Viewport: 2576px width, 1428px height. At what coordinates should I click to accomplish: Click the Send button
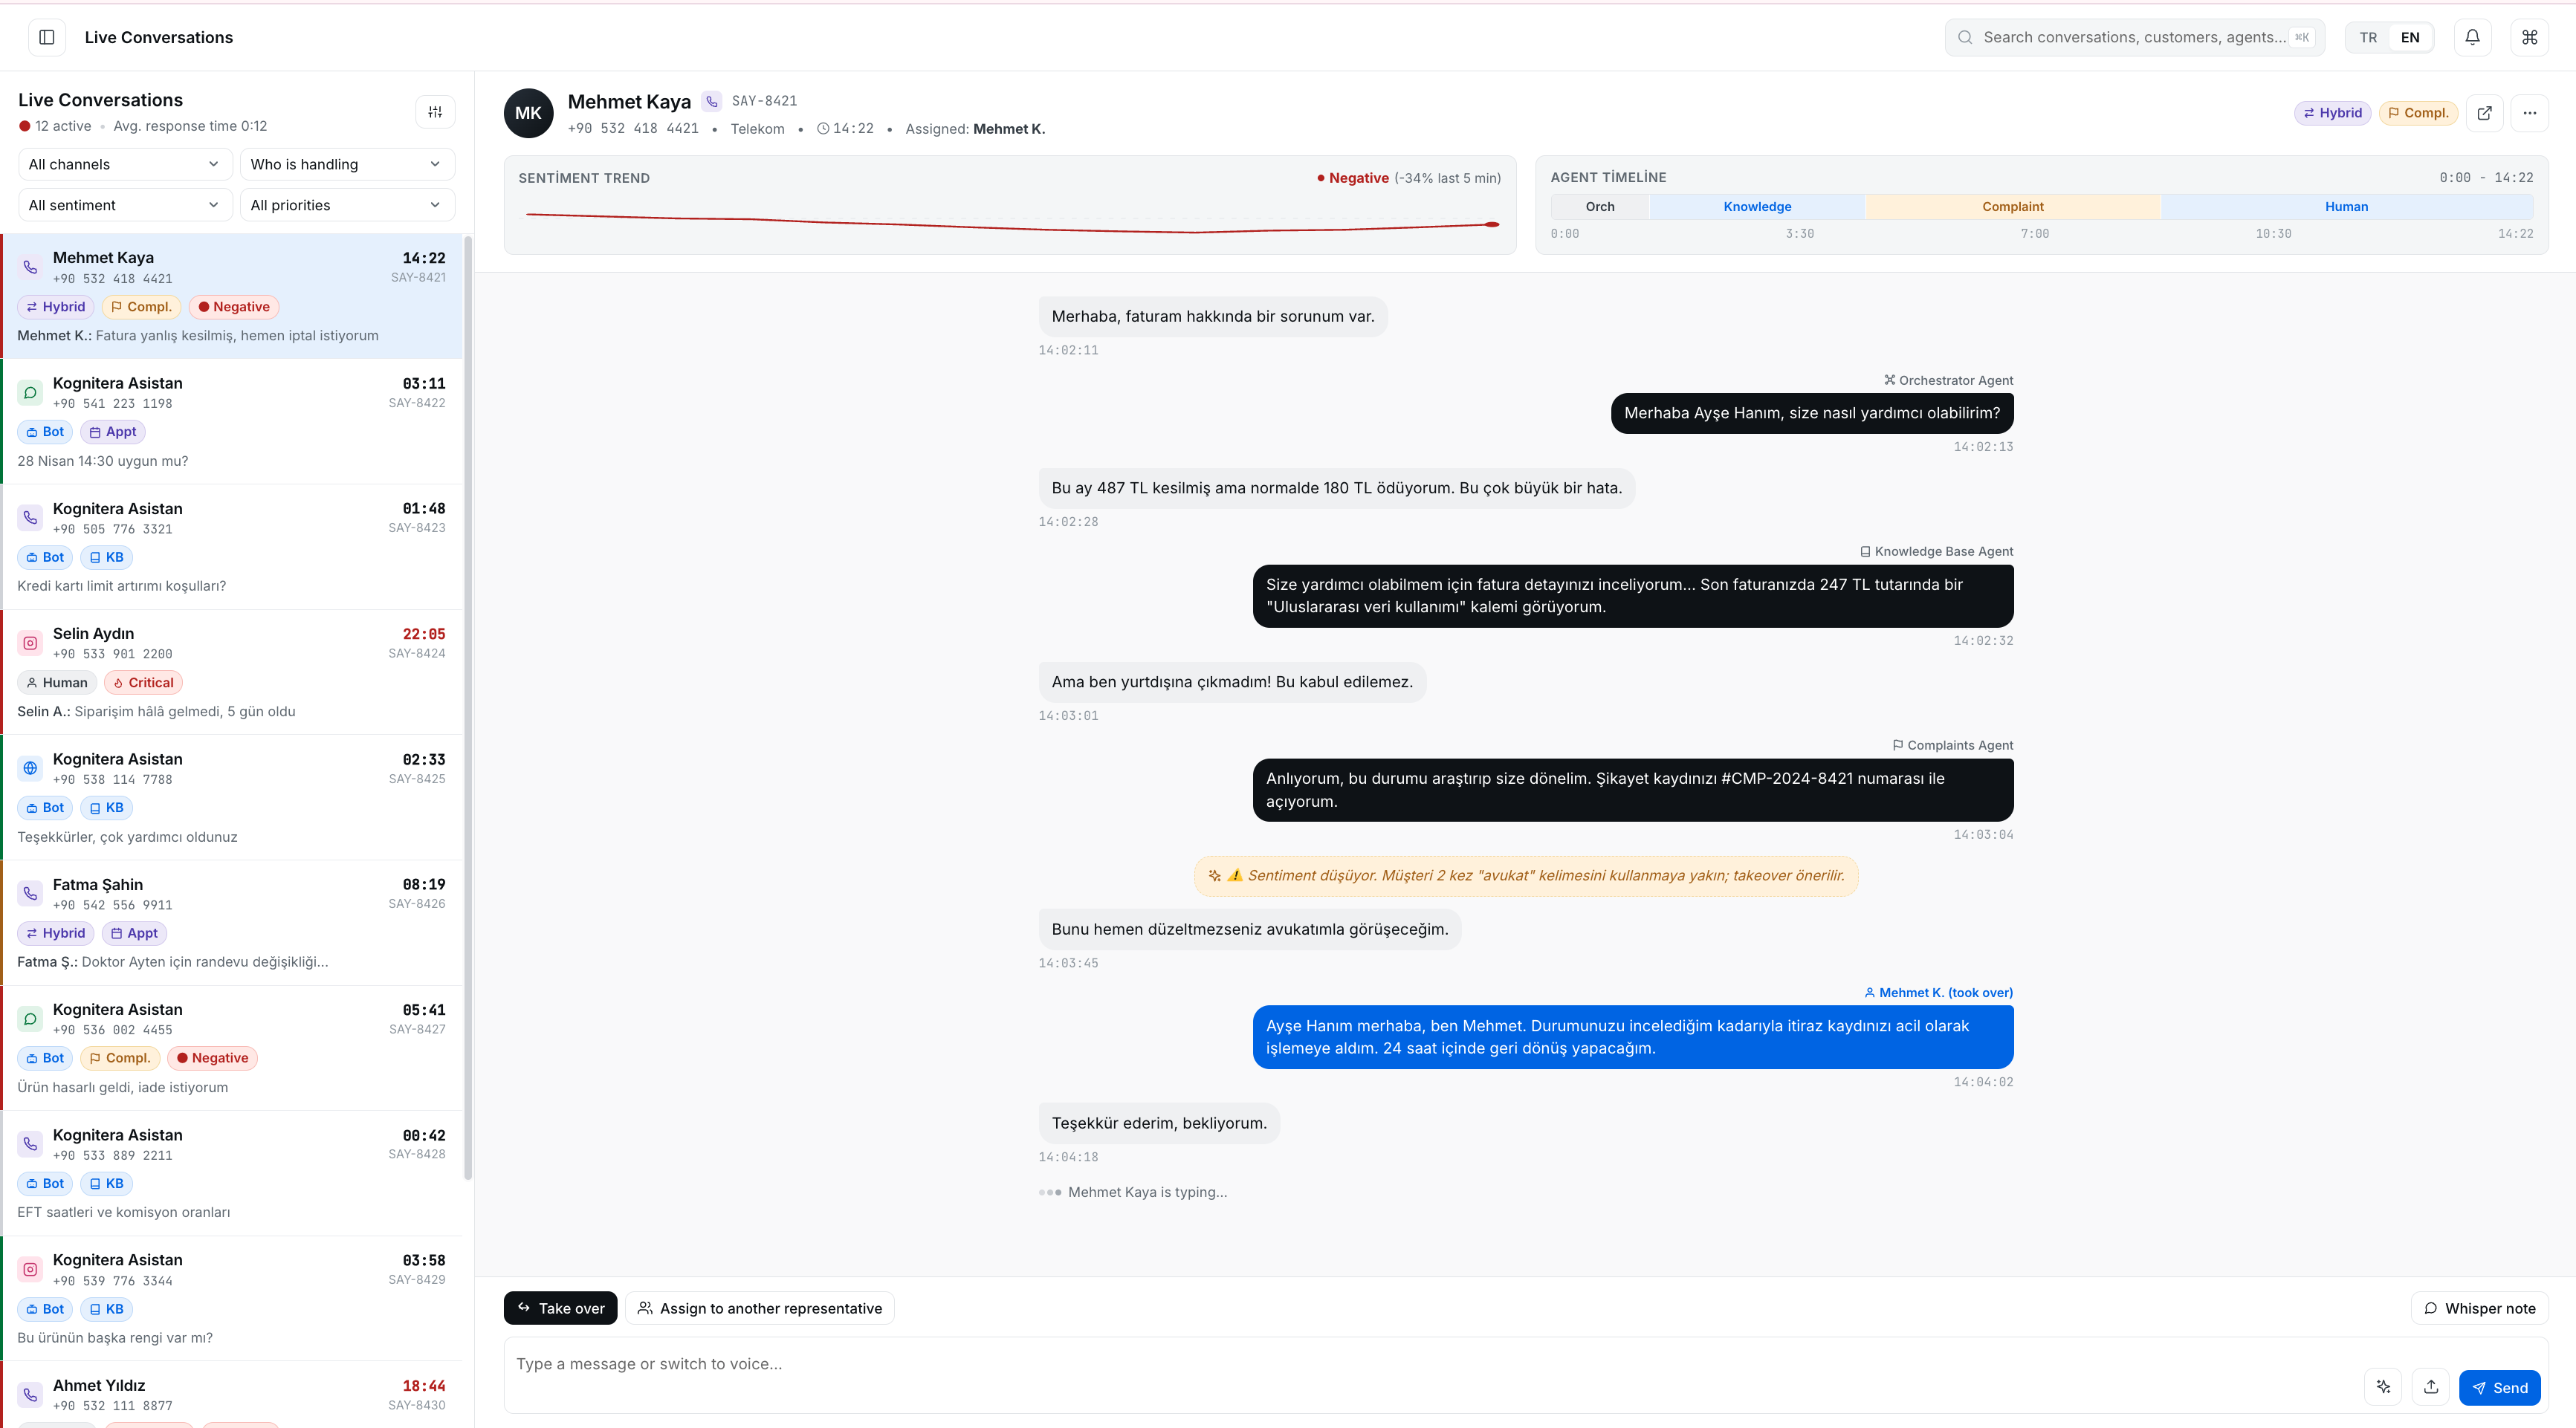point(2499,1387)
